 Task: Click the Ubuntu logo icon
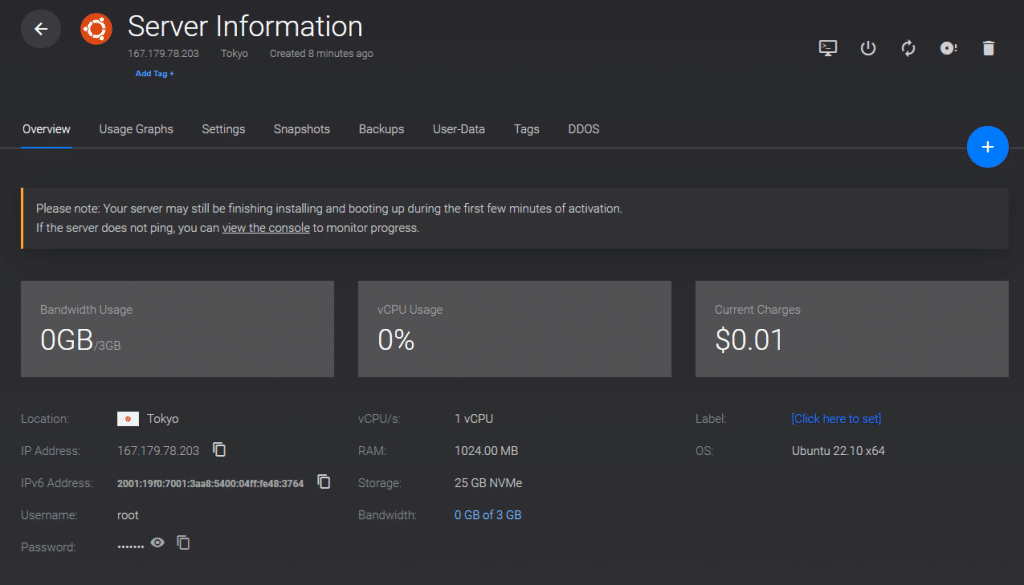(x=96, y=29)
